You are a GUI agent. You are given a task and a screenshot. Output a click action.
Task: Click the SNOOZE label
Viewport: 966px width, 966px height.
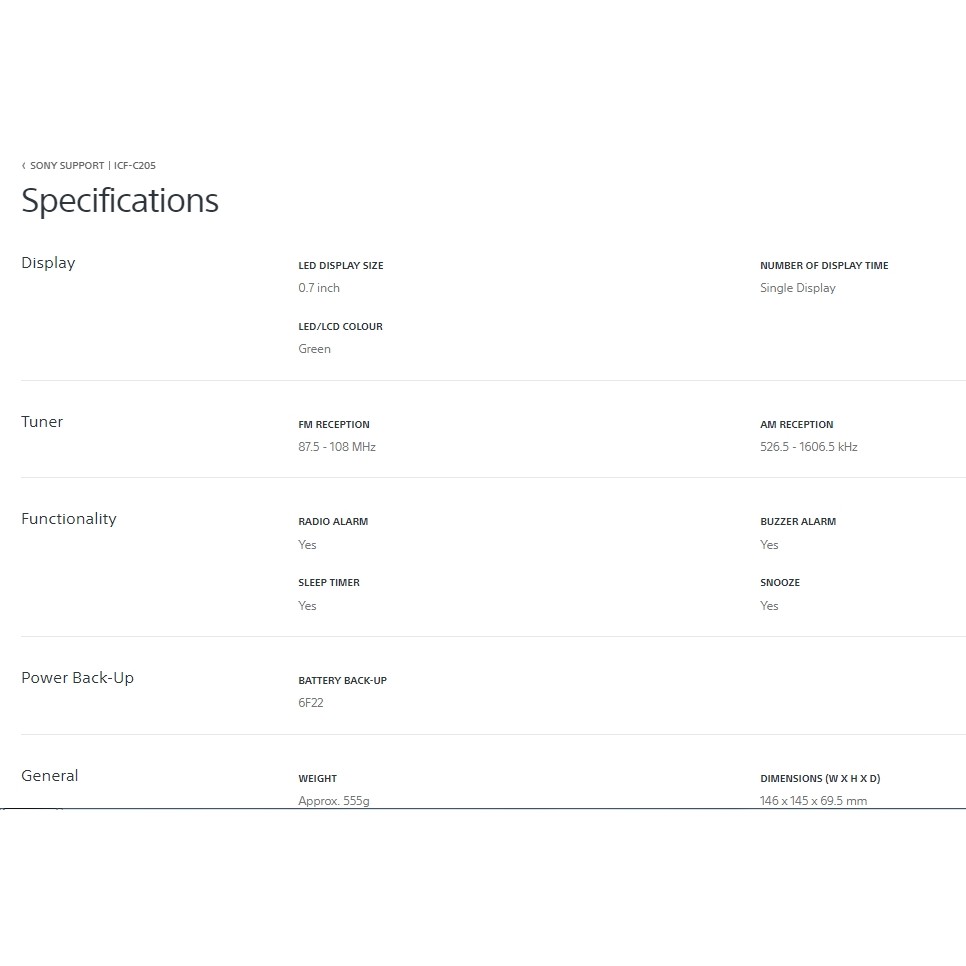point(780,583)
